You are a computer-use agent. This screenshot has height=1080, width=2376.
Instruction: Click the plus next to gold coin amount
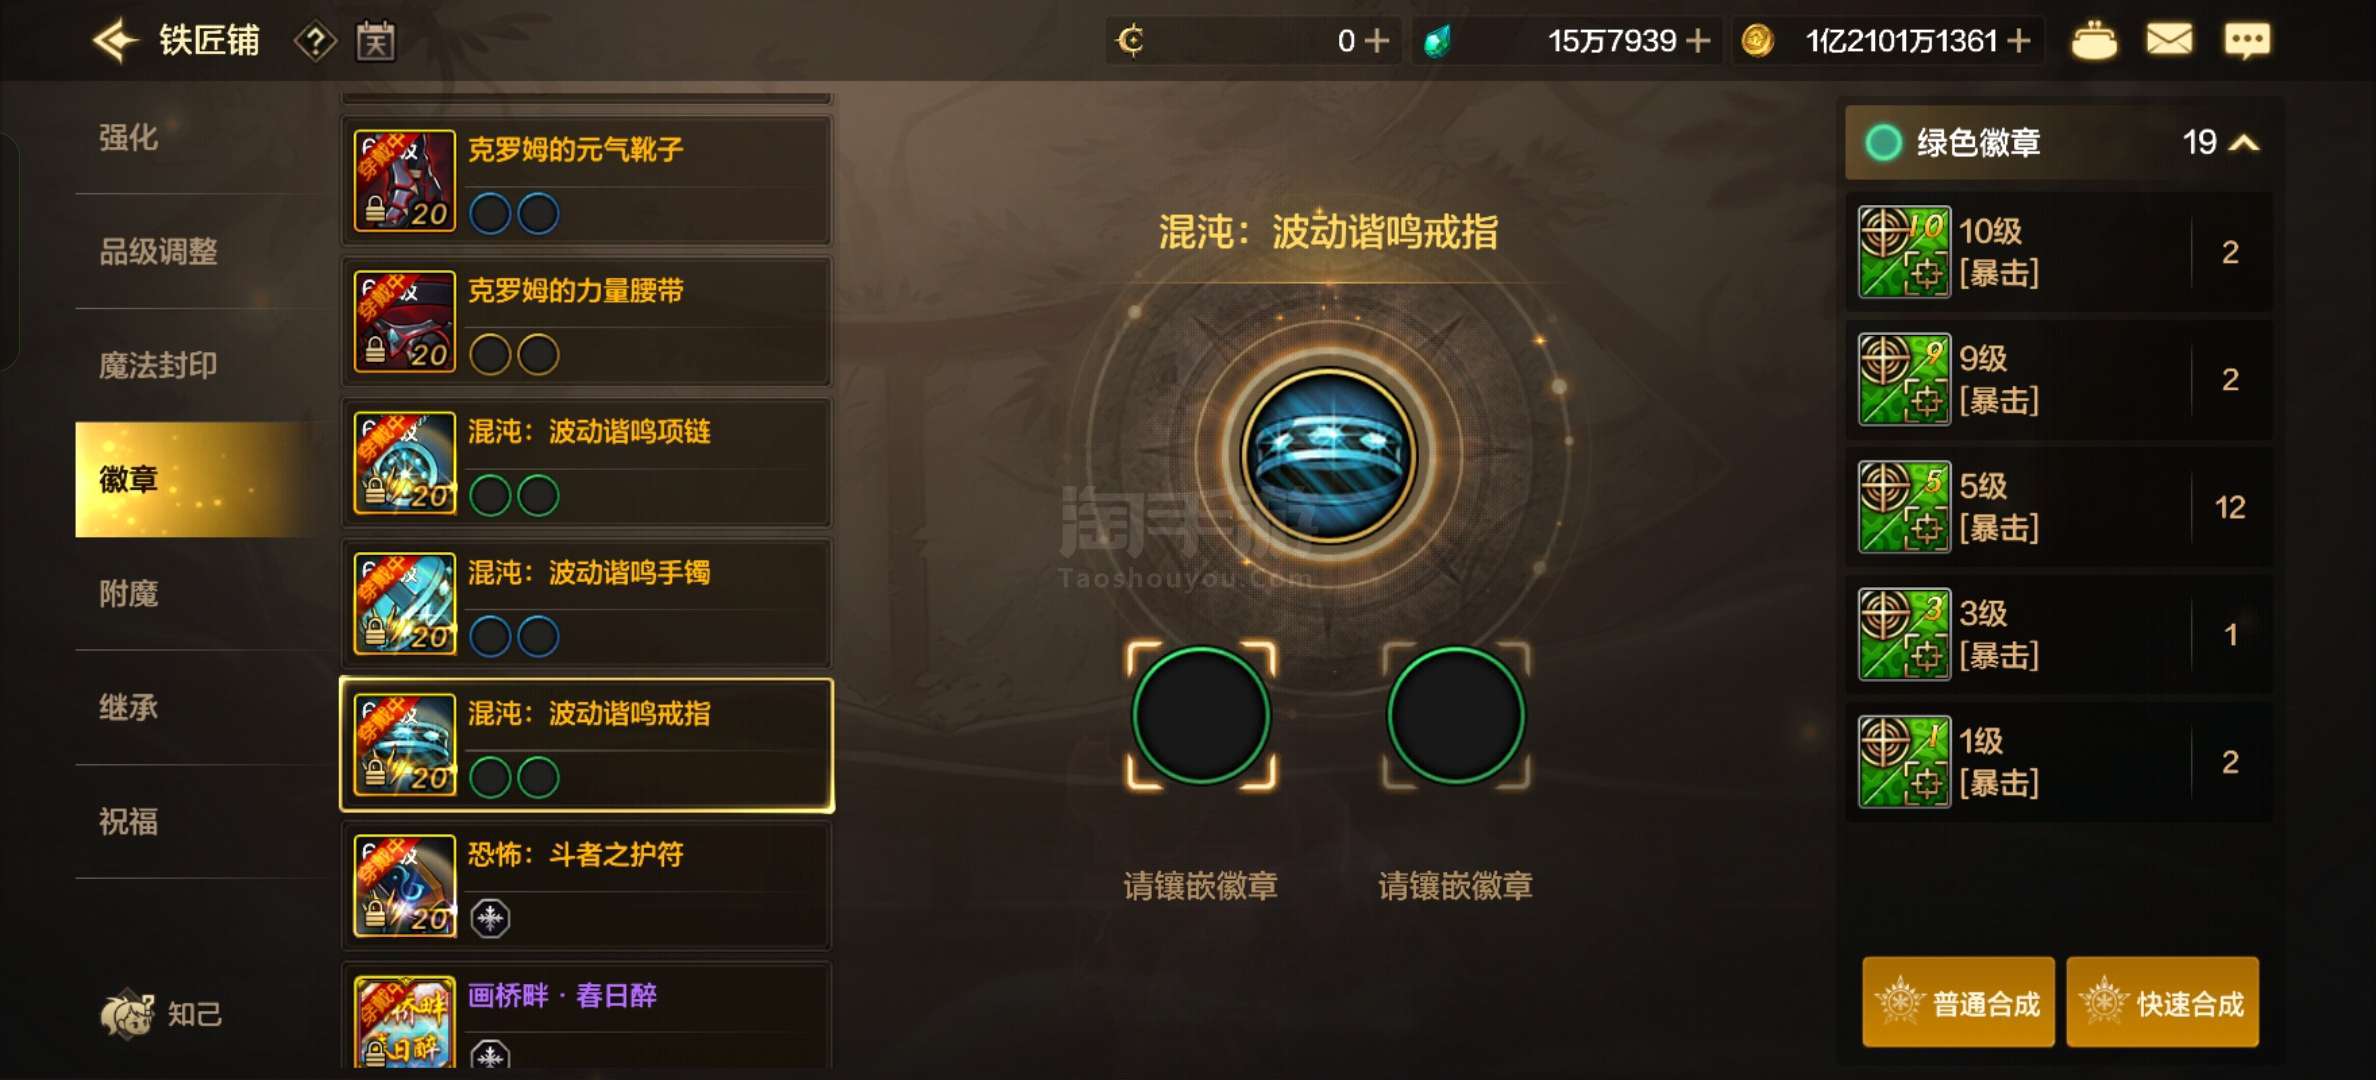click(x=2019, y=41)
